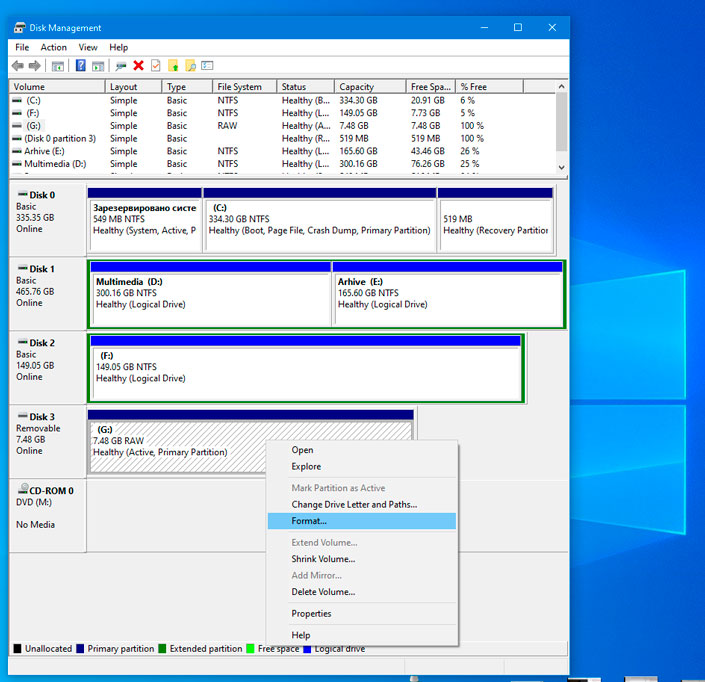Click the RAW file system cell

point(227,125)
